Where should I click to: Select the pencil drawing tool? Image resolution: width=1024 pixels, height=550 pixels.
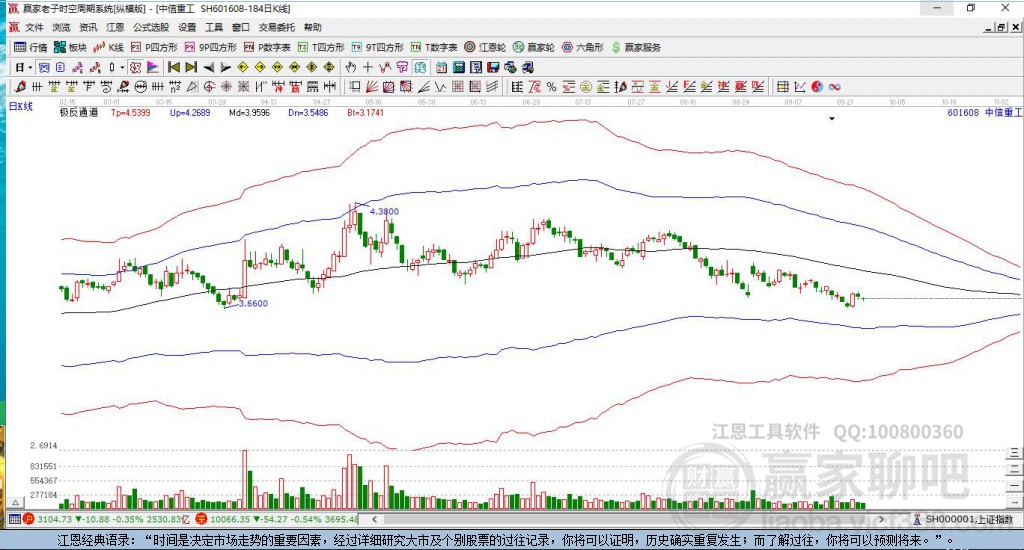coord(20,86)
